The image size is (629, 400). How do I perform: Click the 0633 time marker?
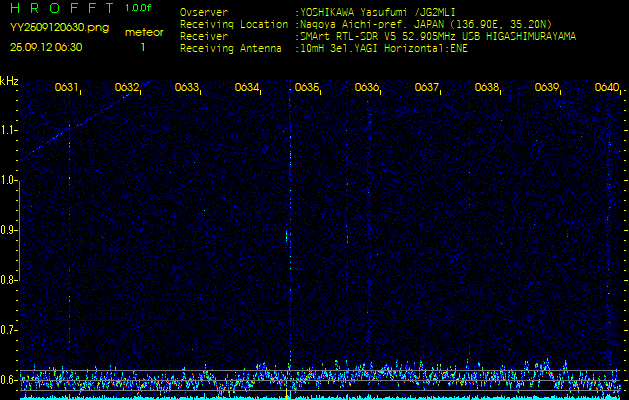pos(186,88)
